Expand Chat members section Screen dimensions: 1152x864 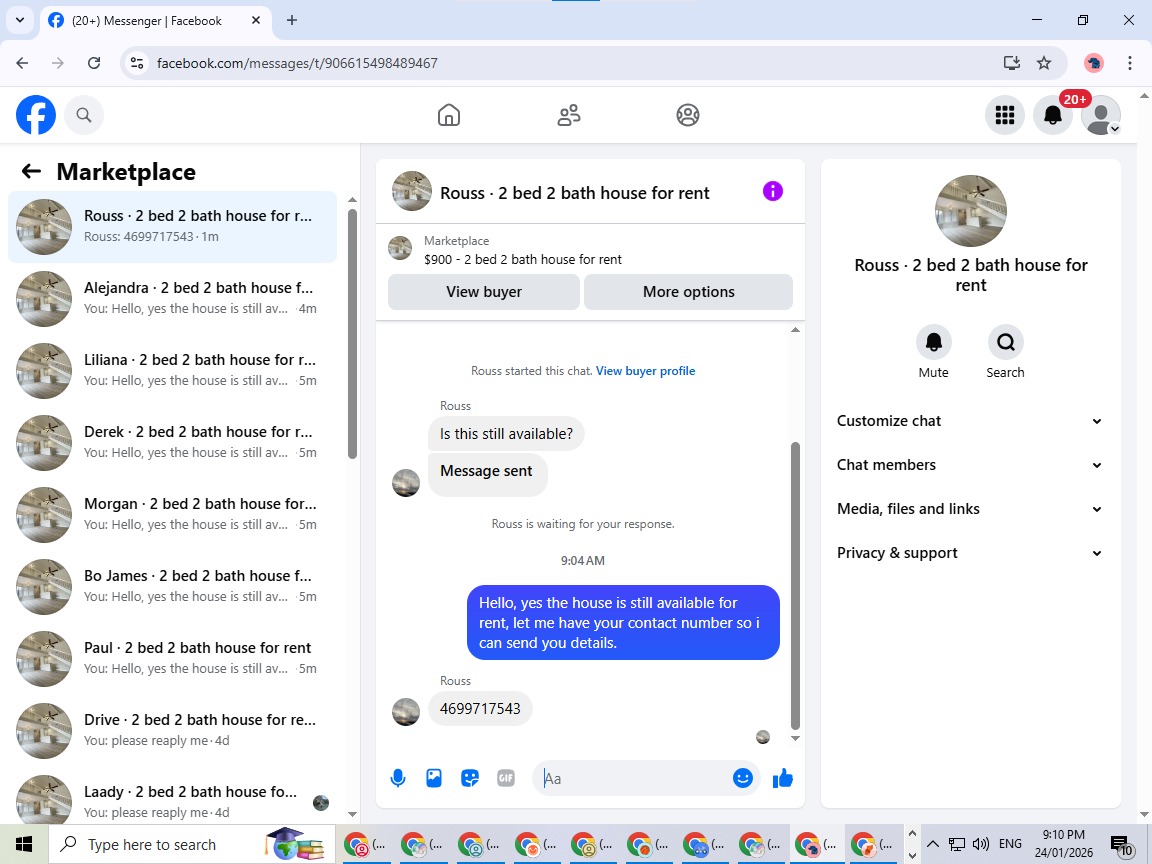pos(970,465)
